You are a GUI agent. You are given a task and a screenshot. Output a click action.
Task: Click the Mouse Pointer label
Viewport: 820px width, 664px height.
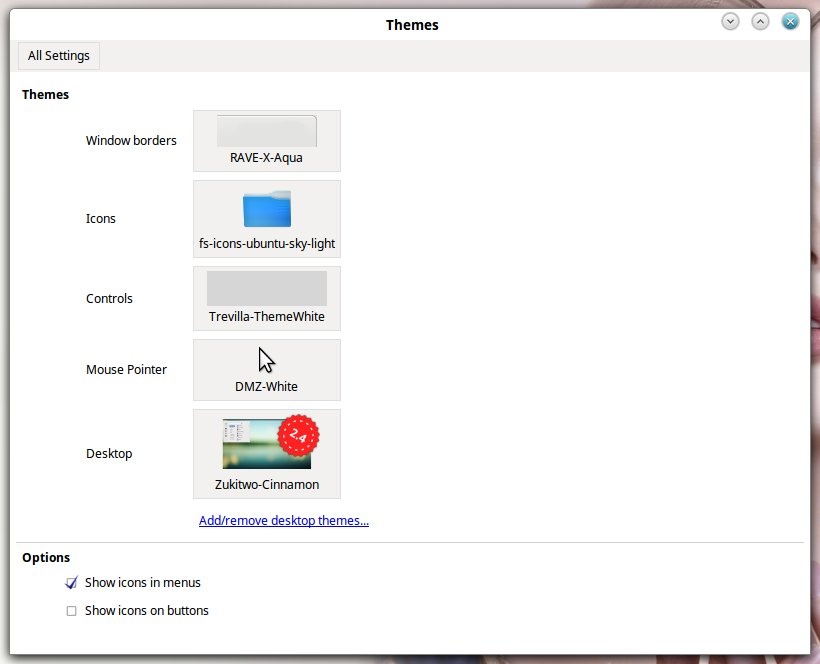pyautogui.click(x=127, y=370)
